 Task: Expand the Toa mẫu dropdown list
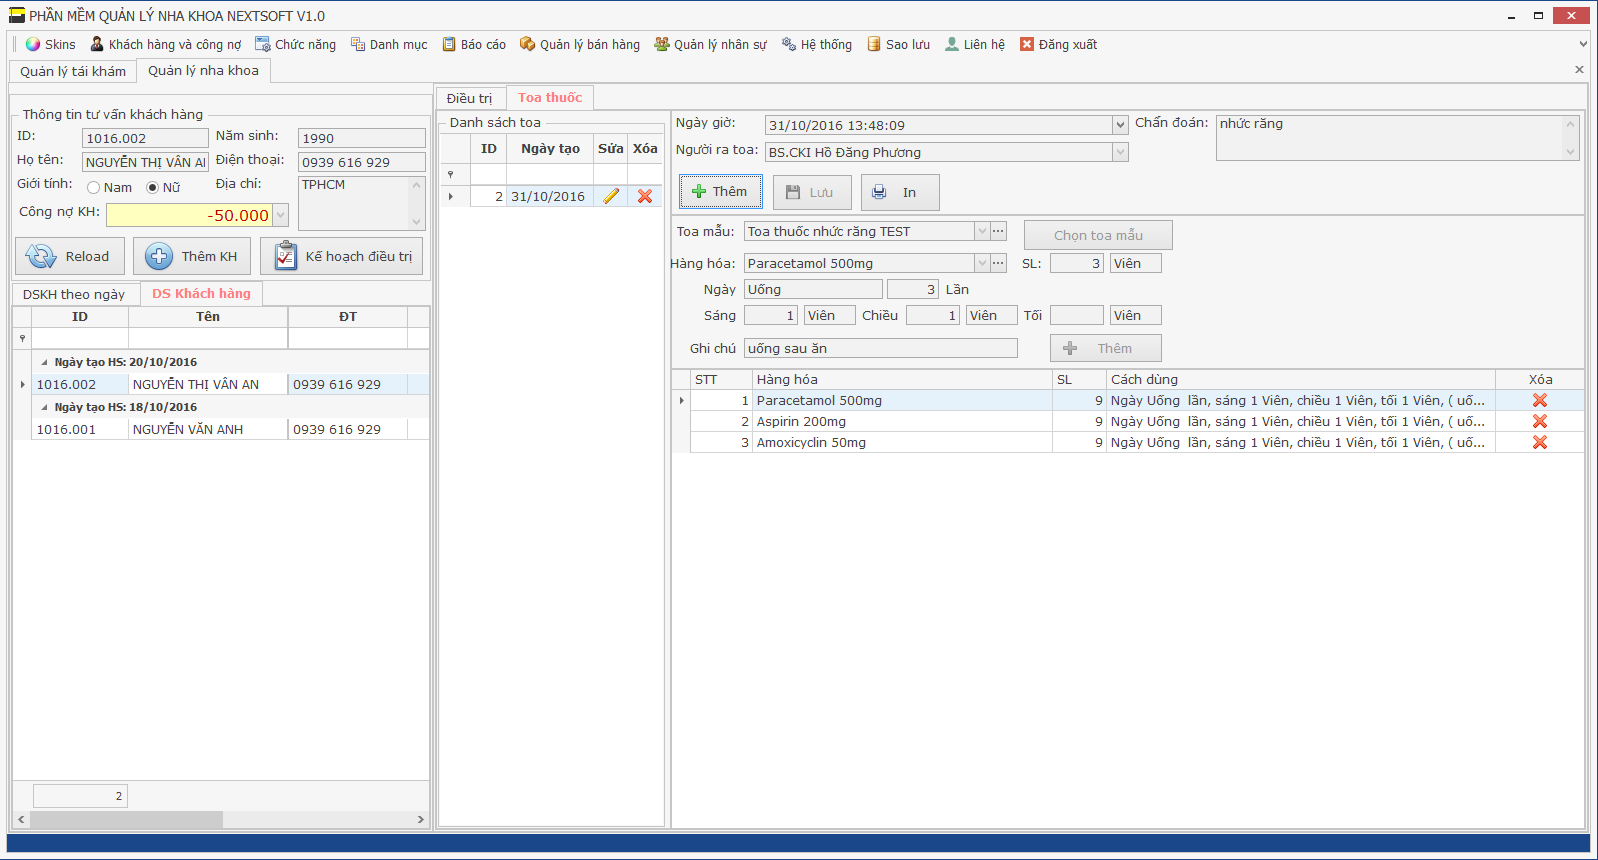(x=982, y=232)
